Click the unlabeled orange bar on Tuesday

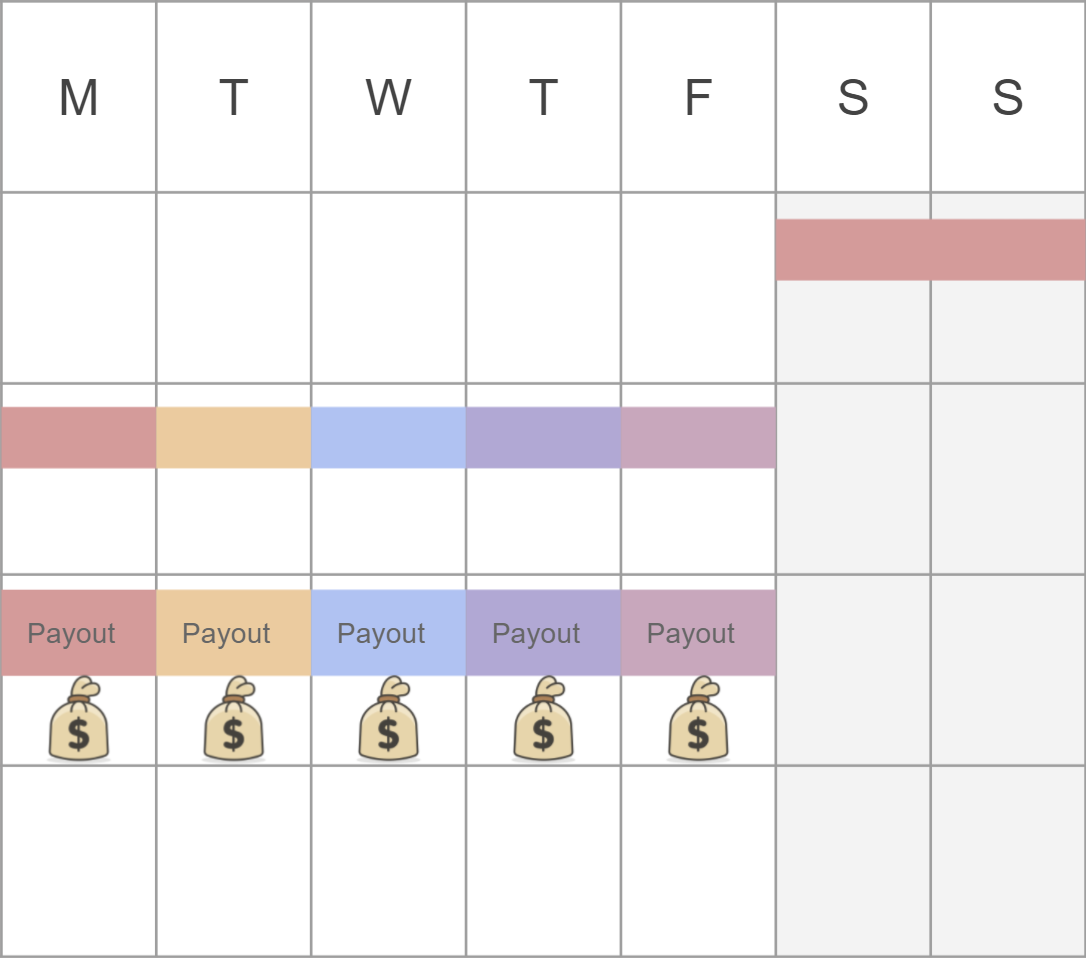pos(234,438)
